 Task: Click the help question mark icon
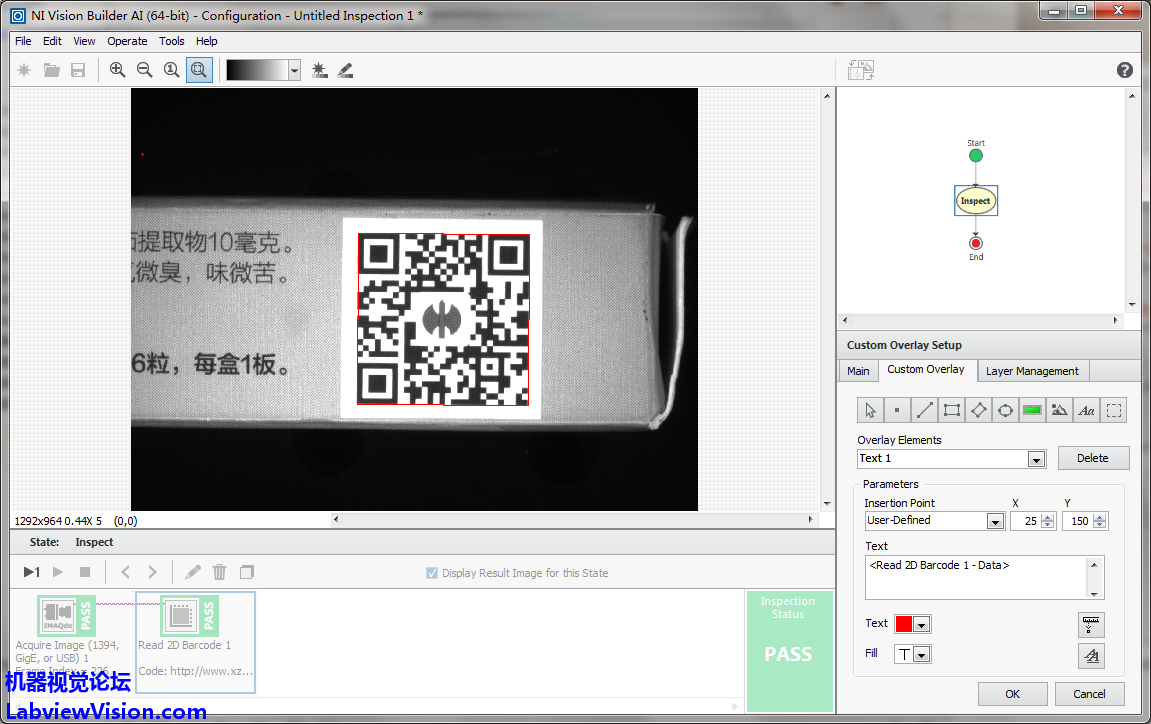[x=1125, y=70]
